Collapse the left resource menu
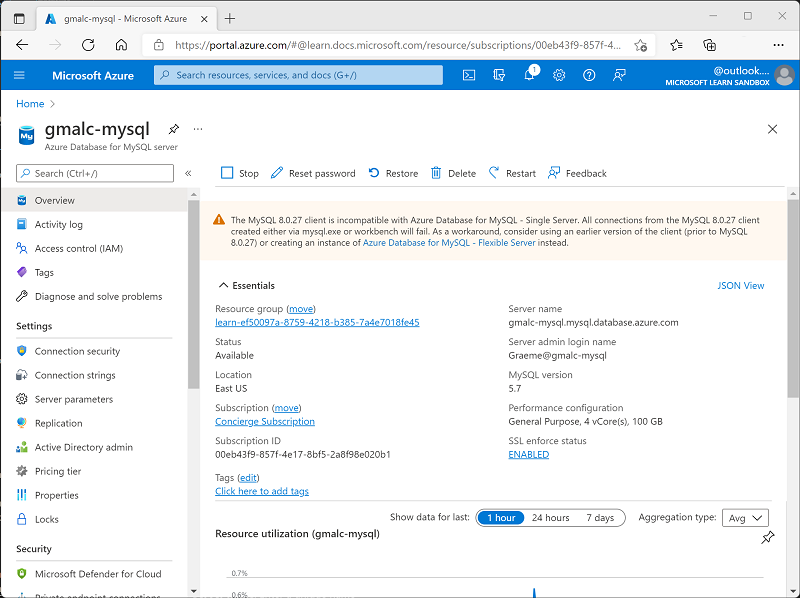The width and height of the screenshot is (800, 598). (188, 173)
